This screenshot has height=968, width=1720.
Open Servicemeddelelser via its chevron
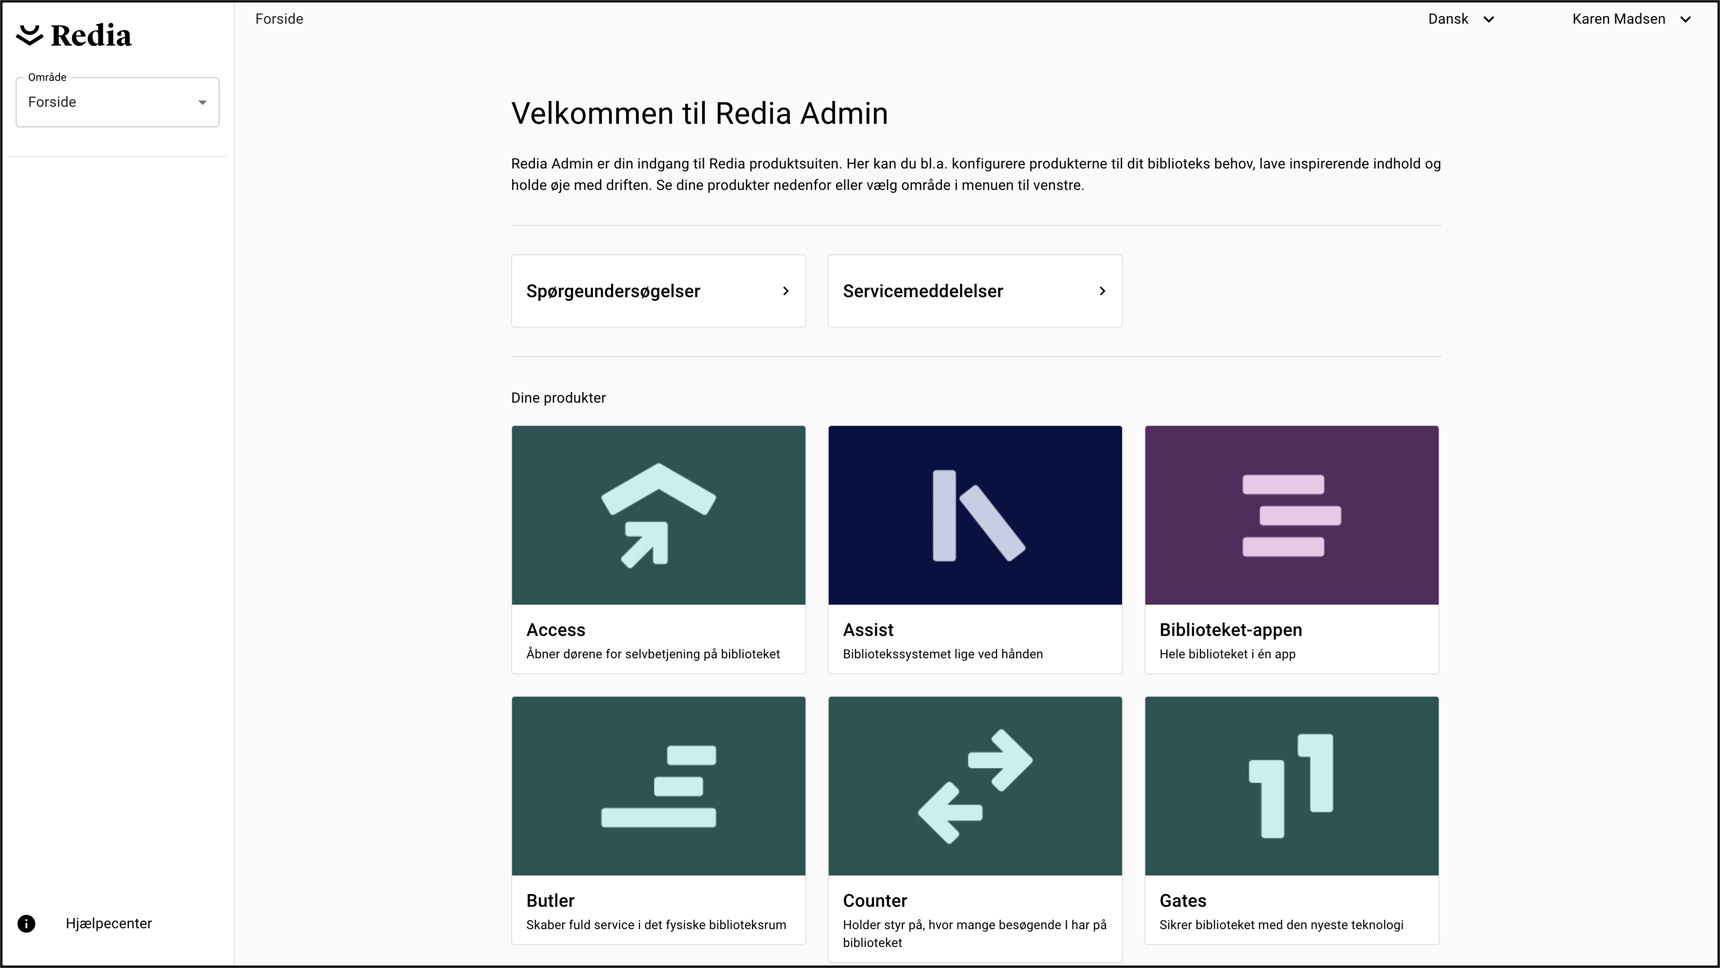click(1102, 290)
